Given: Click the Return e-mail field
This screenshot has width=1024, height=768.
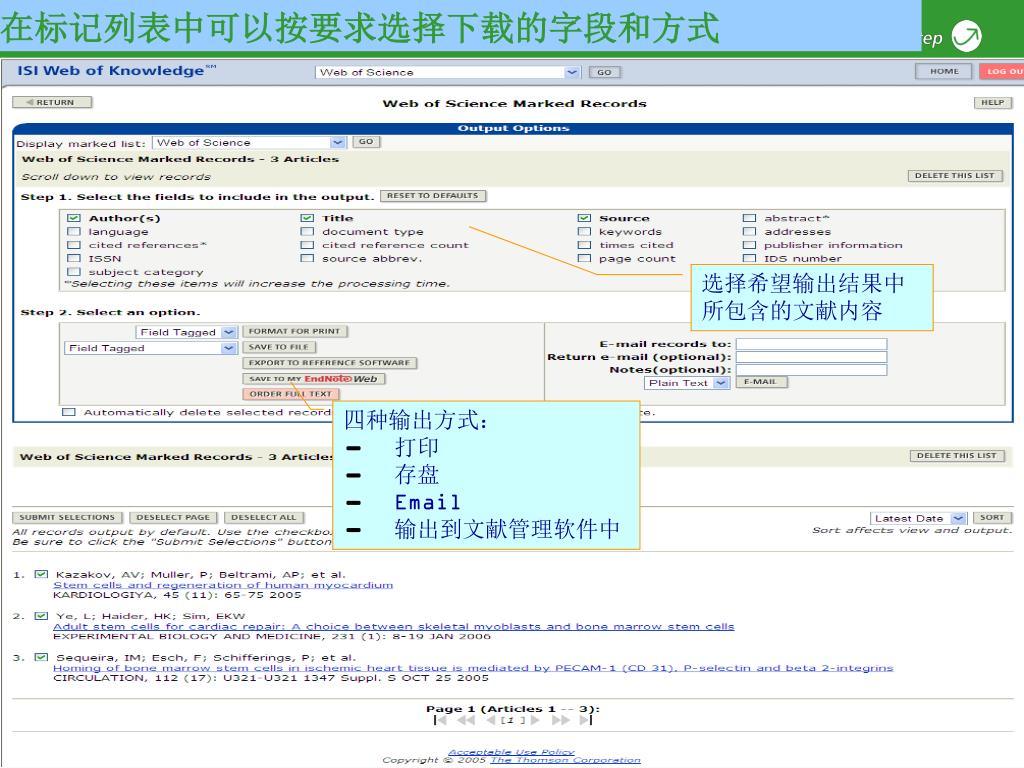Looking at the screenshot, I should [x=811, y=357].
